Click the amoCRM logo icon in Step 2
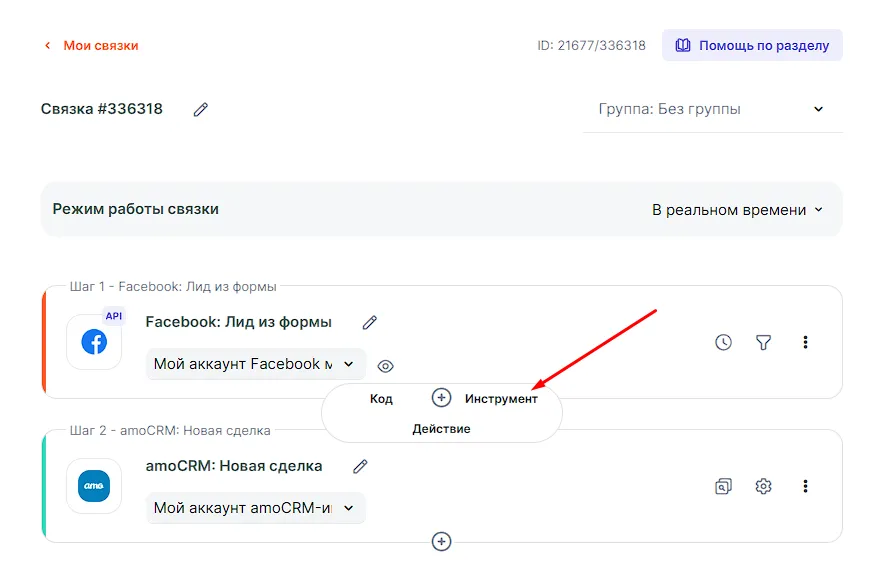 (94, 486)
